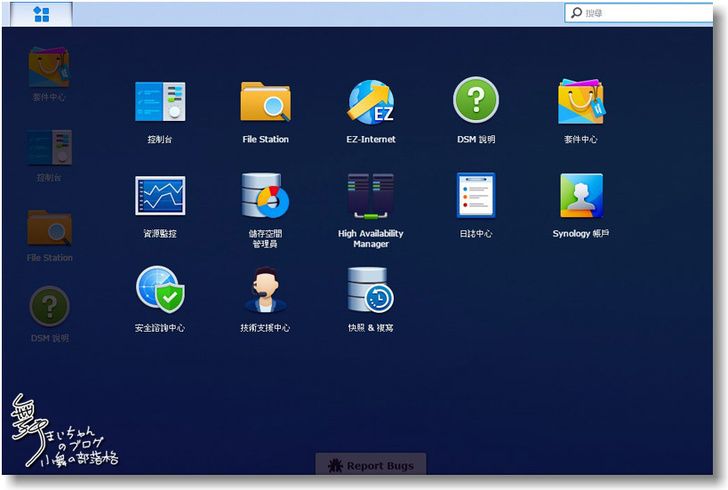728x490 pixels.
Task: Open 技術支援中心 support center
Action: 265,290
